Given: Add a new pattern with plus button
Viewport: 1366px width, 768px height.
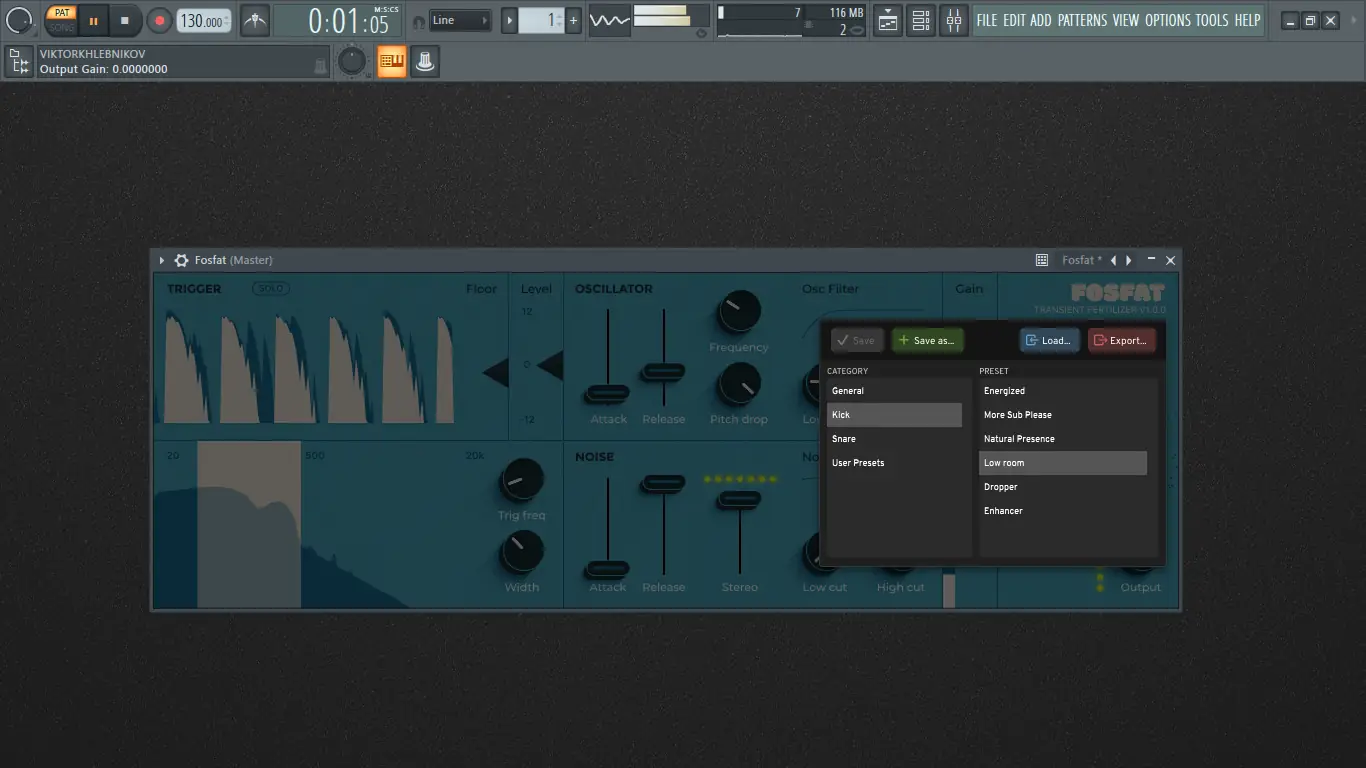Looking at the screenshot, I should pyautogui.click(x=573, y=20).
